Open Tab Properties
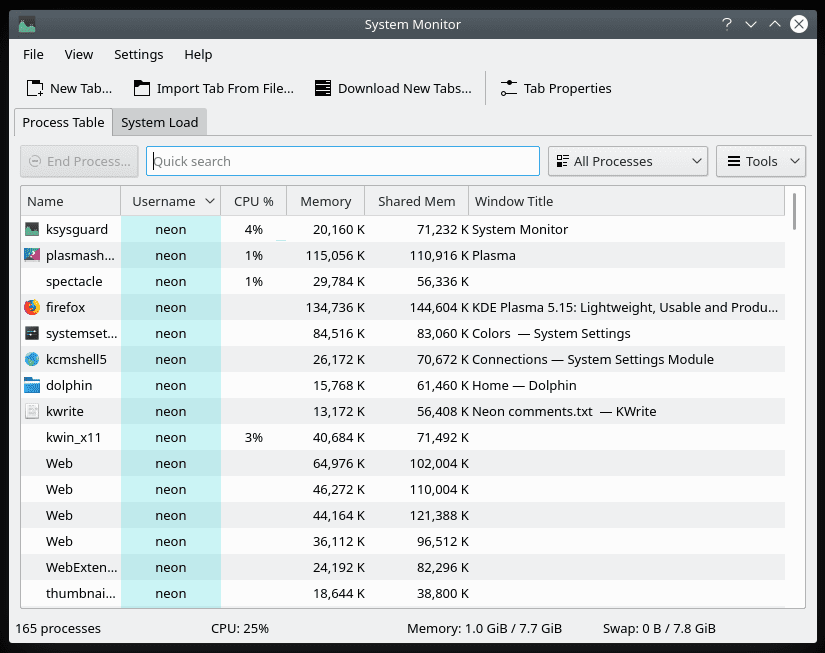 click(555, 88)
